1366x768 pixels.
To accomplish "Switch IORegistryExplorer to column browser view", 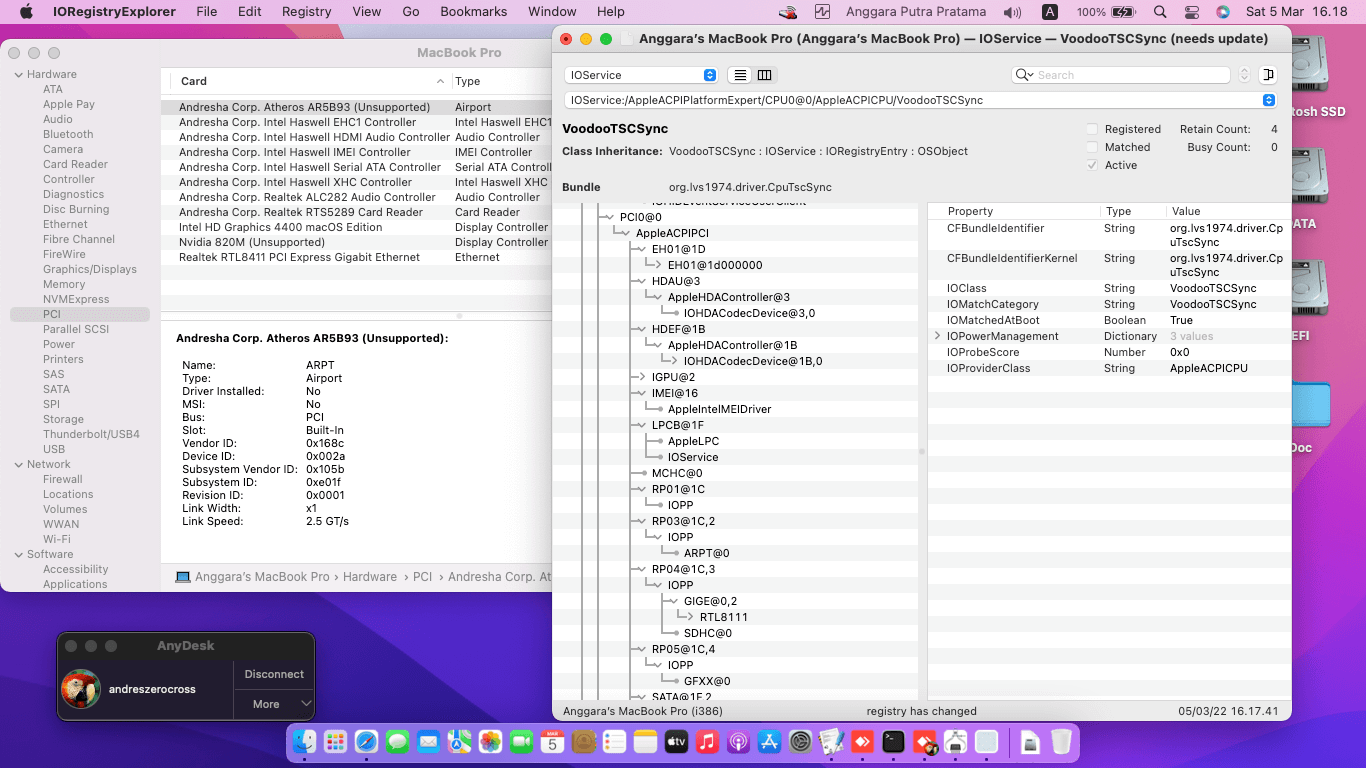I will click(x=765, y=75).
